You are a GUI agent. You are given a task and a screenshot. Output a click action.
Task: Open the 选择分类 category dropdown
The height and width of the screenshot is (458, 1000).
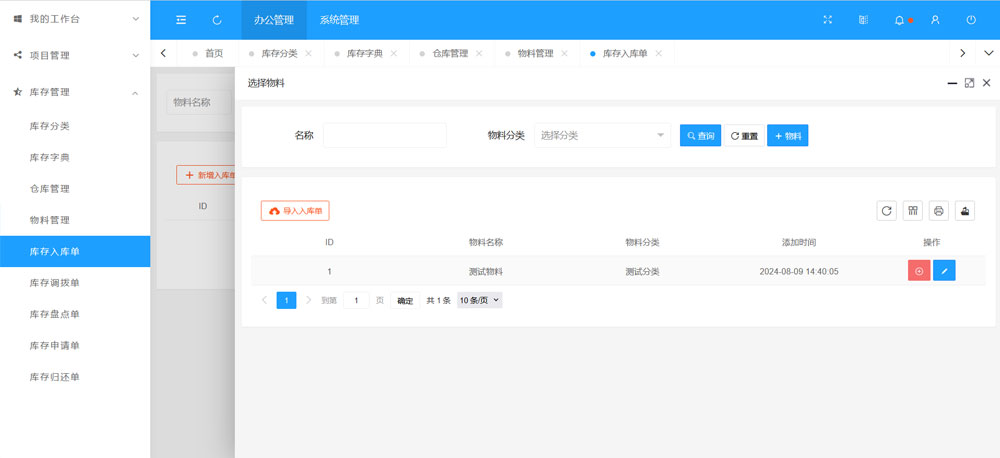click(602, 135)
